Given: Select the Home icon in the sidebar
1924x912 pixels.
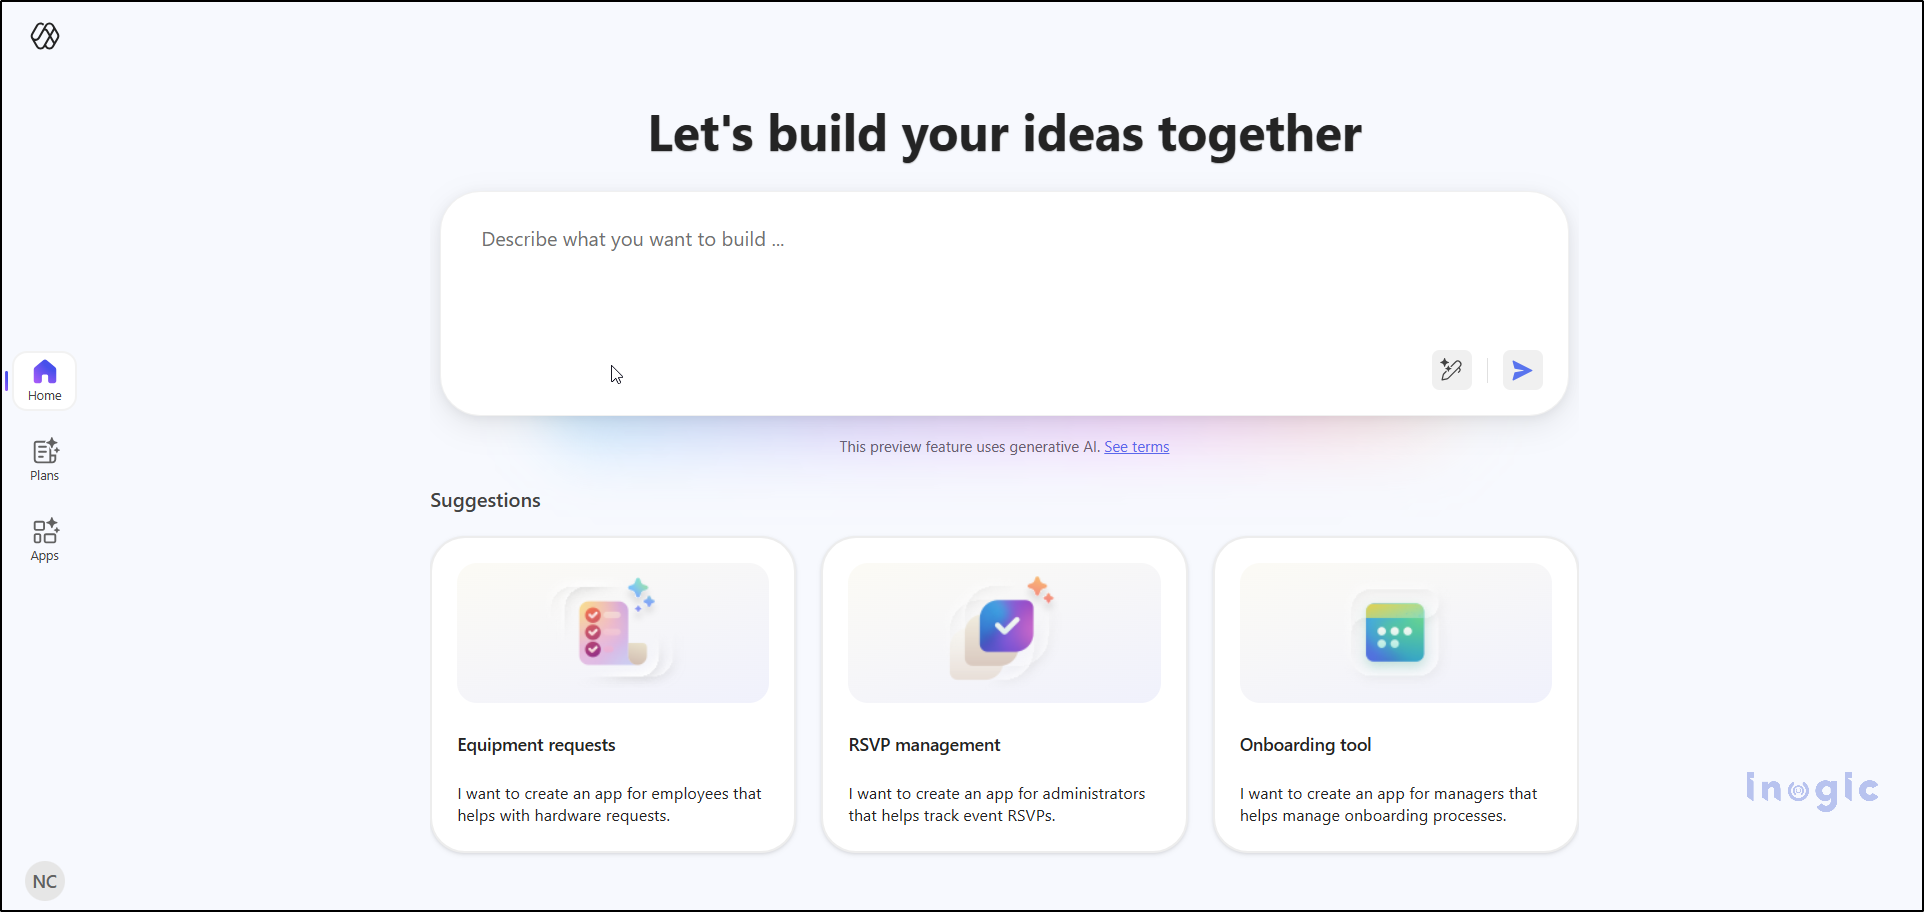Looking at the screenshot, I should click(44, 380).
